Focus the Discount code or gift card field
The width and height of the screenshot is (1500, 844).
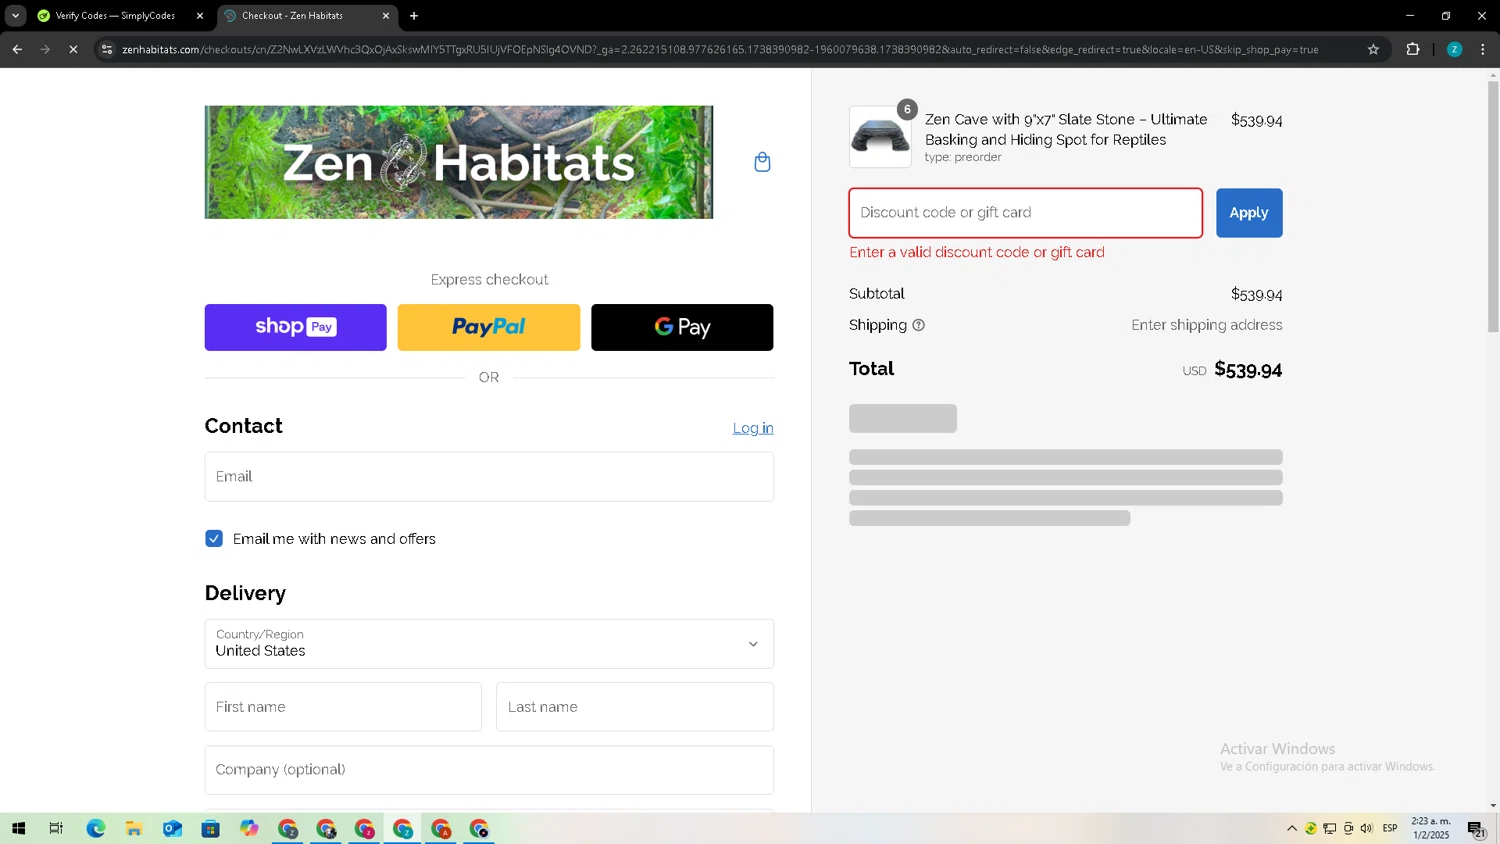(x=1026, y=213)
